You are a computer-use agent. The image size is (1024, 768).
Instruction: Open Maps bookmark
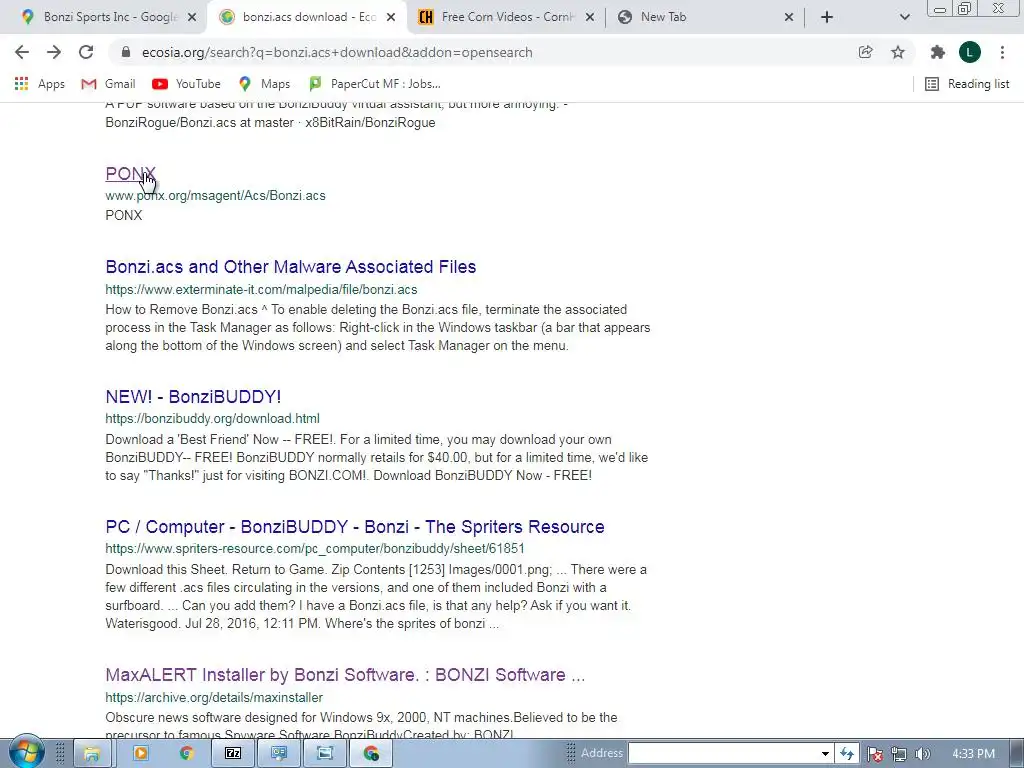264,84
